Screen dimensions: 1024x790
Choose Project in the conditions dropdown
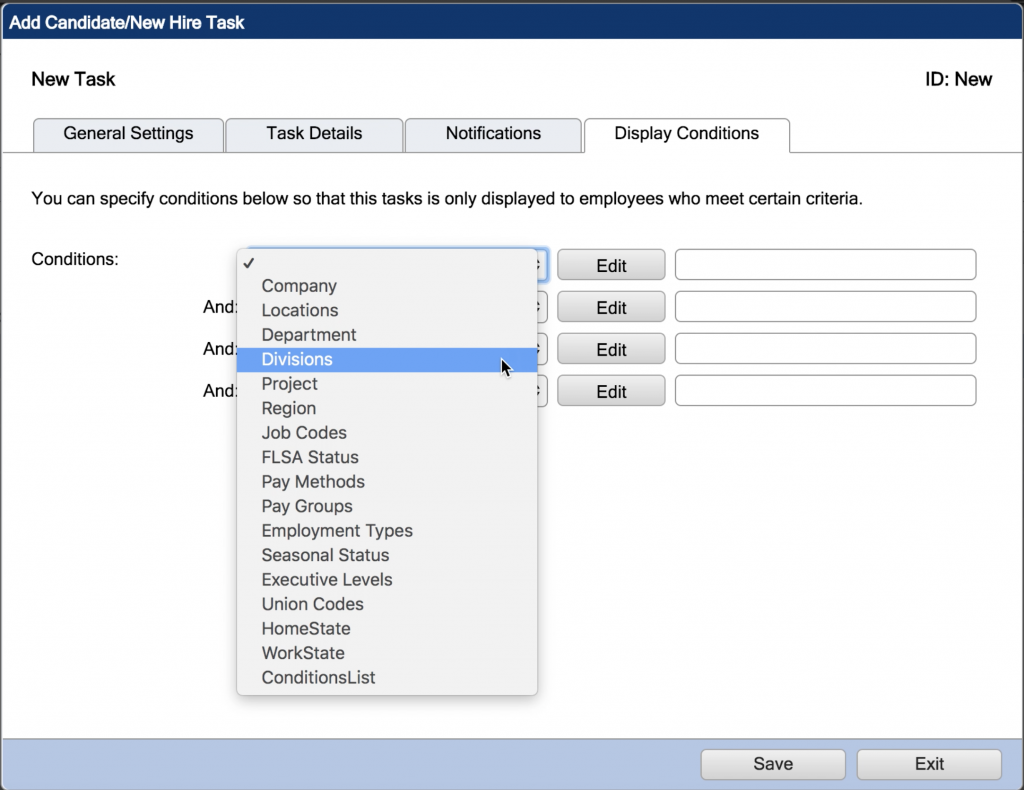pyautogui.click(x=289, y=384)
